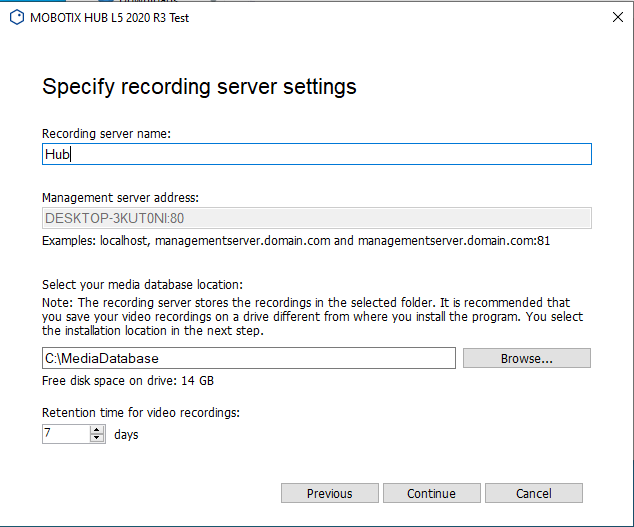Click the greyed Management server address field
Viewport: 634px width, 527px height.
pos(316,218)
